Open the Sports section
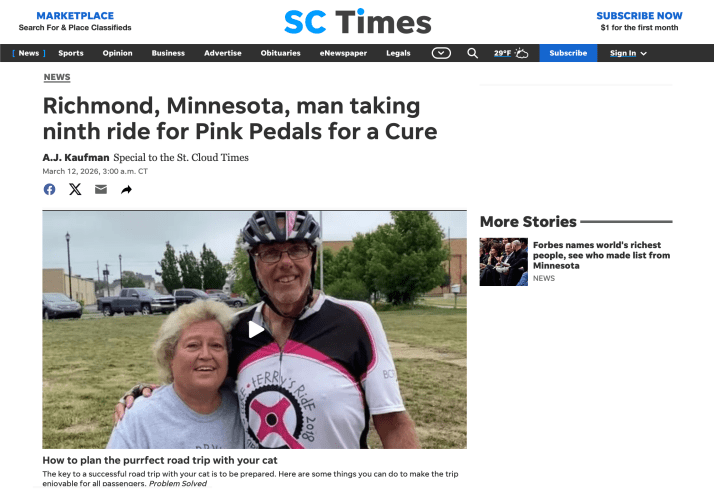 pos(71,53)
